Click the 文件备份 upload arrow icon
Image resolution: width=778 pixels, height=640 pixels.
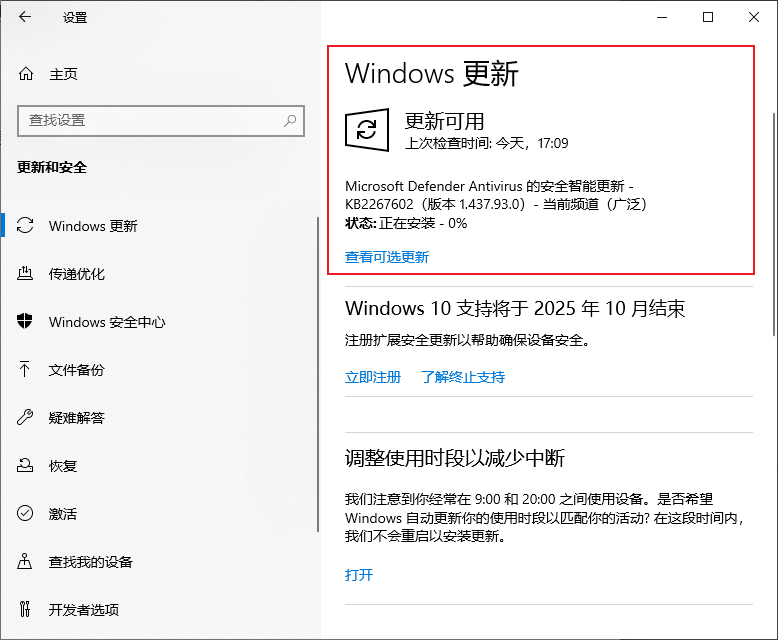pyautogui.click(x=27, y=370)
